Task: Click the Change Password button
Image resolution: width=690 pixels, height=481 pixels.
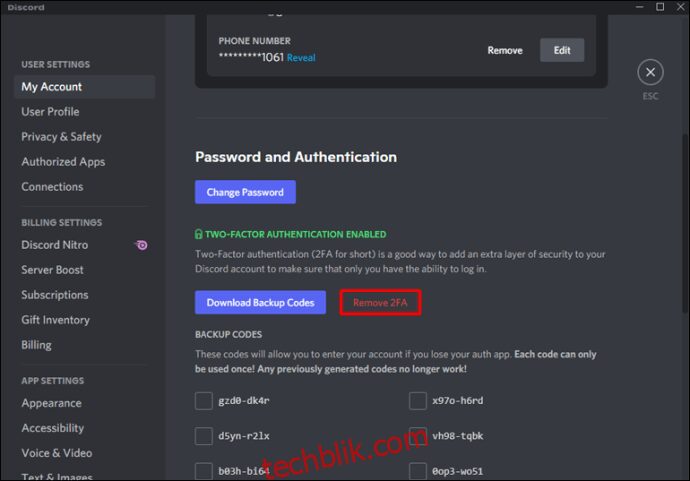Action: point(245,192)
